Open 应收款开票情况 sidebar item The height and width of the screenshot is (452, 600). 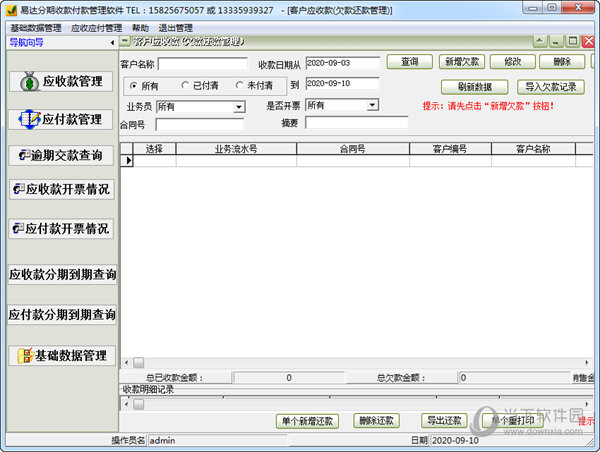pyautogui.click(x=62, y=189)
